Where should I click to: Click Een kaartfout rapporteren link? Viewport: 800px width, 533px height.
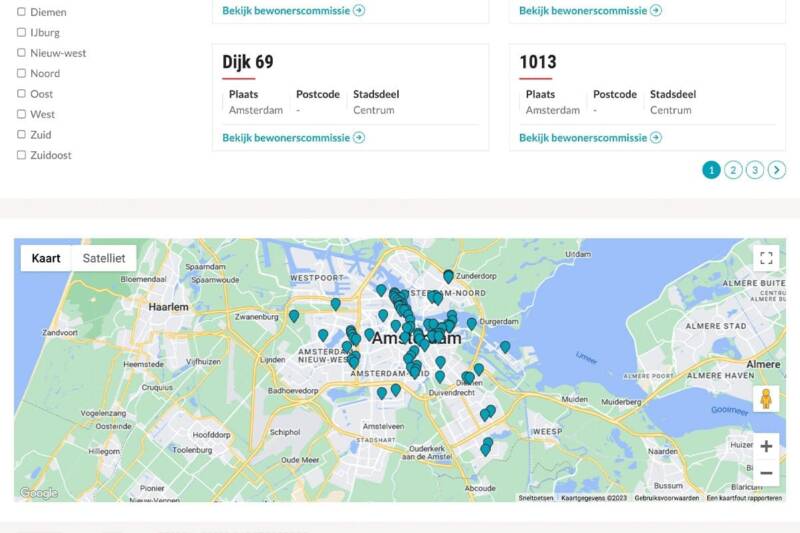[744, 497]
